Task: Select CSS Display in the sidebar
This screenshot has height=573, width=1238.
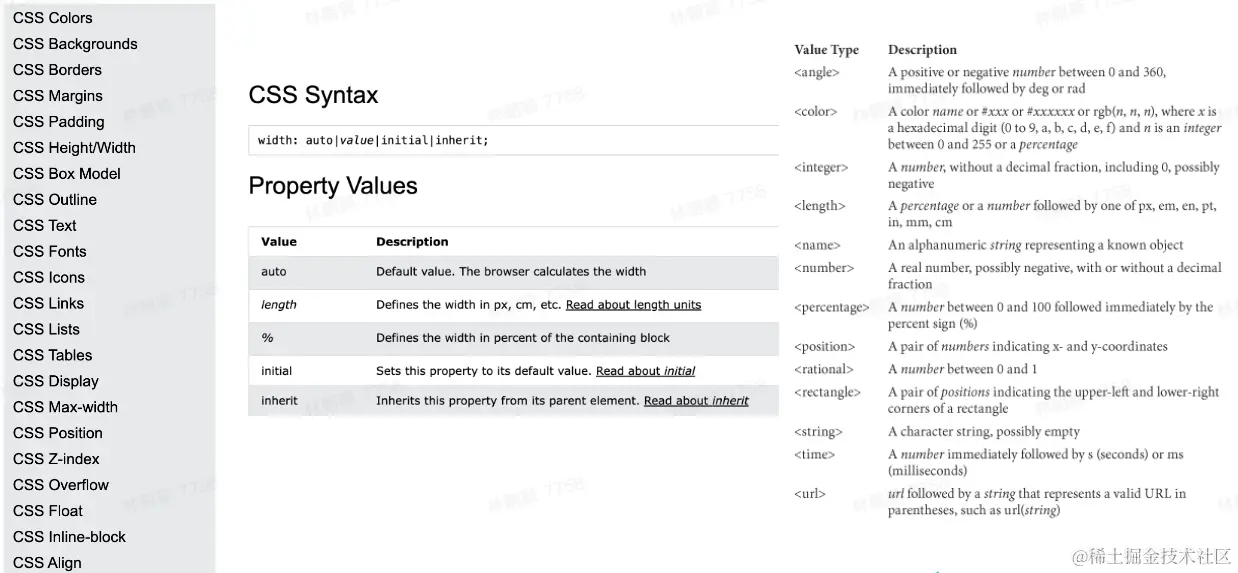Action: pos(56,382)
